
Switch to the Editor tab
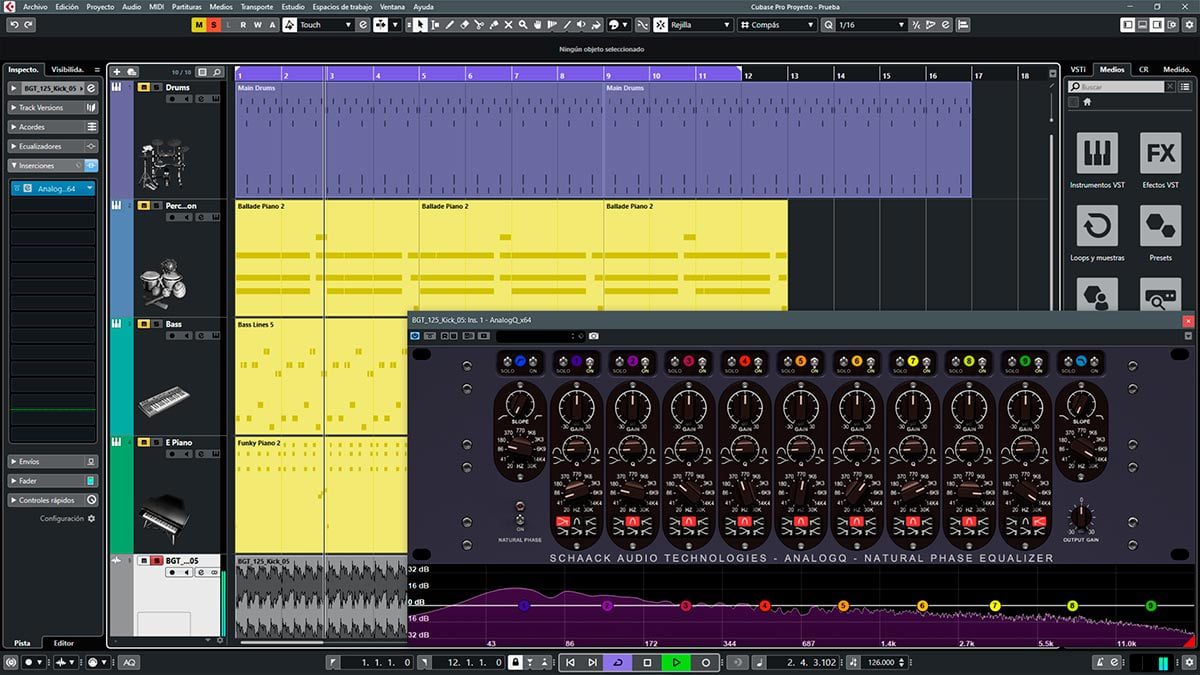pos(64,643)
